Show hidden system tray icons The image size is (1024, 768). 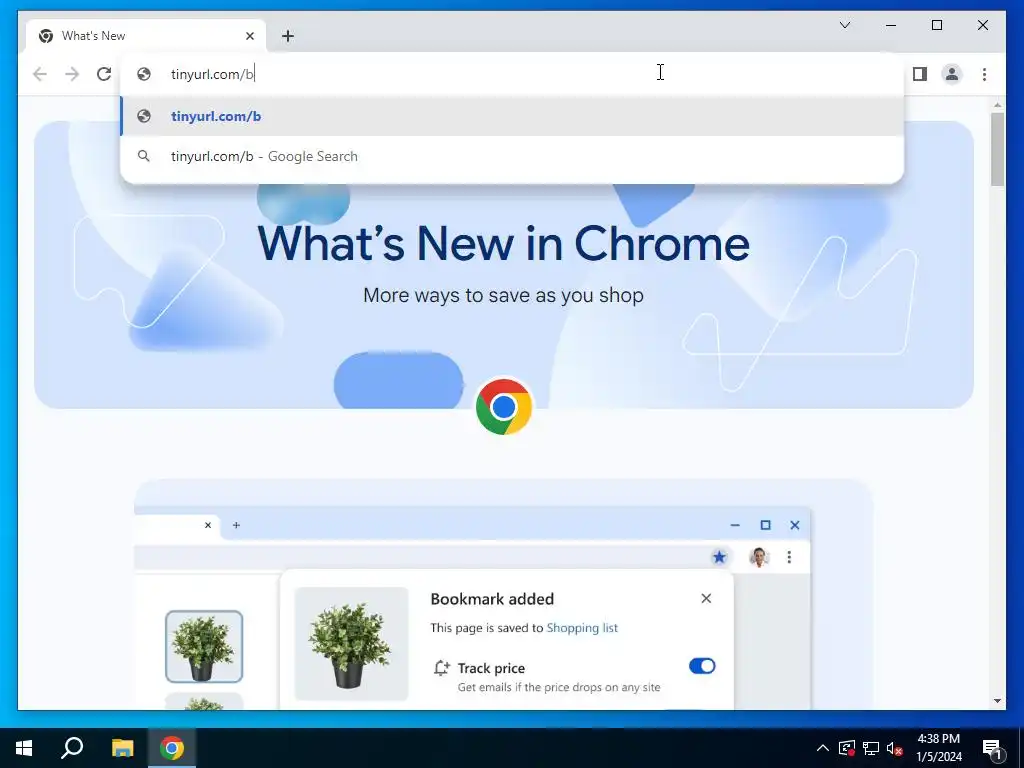[x=823, y=748]
